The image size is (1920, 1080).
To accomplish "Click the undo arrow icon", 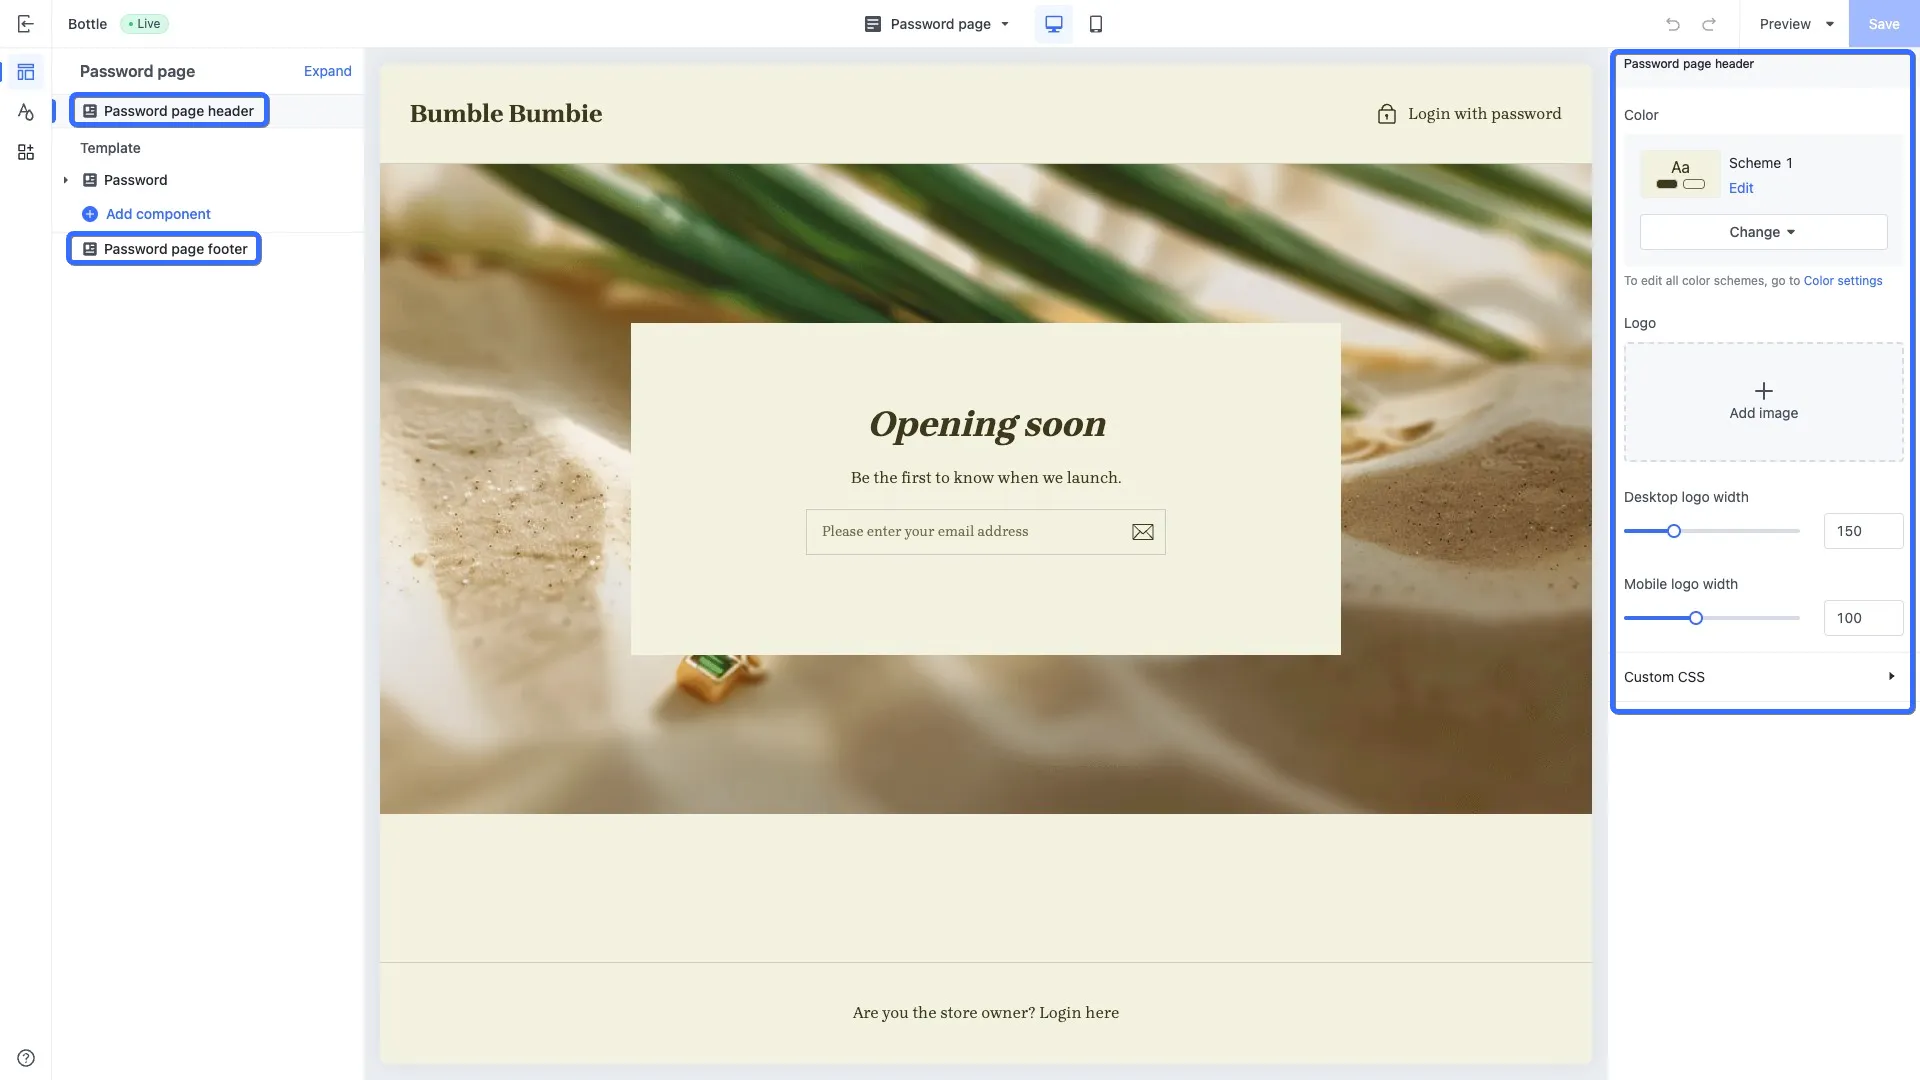I will pyautogui.click(x=1672, y=24).
